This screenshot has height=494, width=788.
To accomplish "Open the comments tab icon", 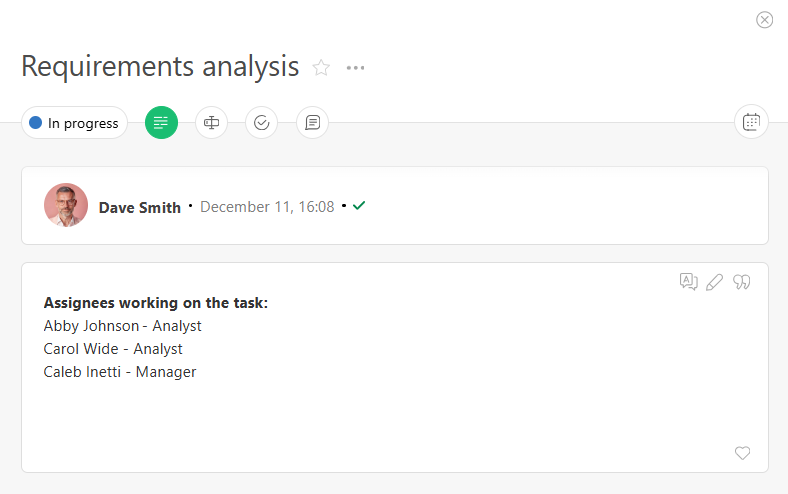I will click(x=312, y=123).
